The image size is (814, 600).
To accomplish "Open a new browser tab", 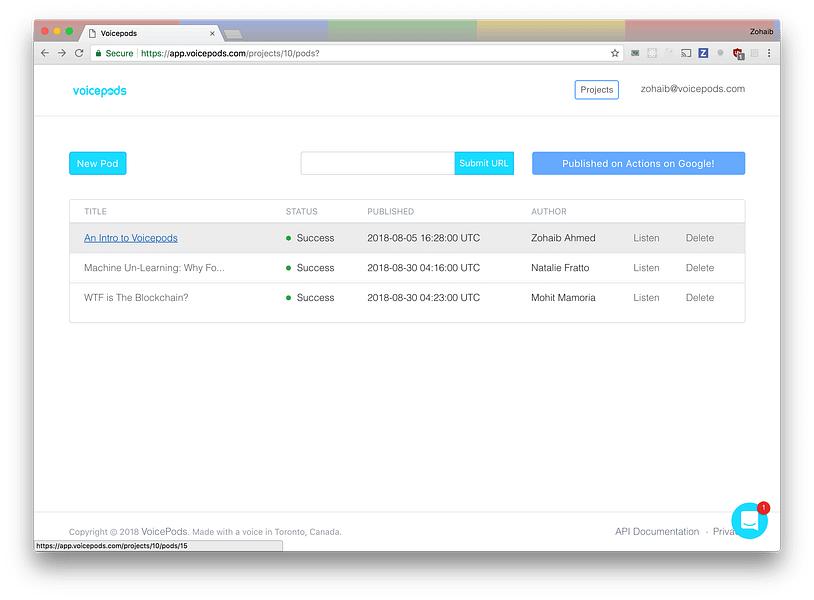I will coord(233,34).
